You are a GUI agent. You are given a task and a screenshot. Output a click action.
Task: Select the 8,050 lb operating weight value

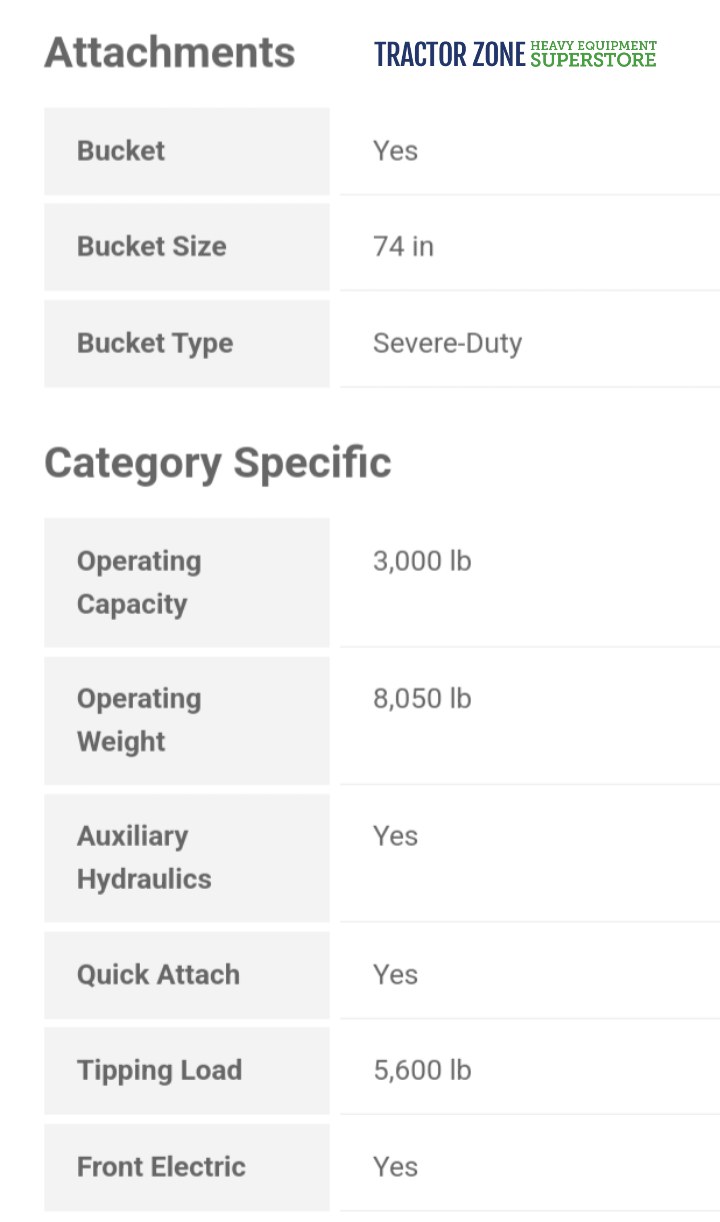click(x=422, y=698)
